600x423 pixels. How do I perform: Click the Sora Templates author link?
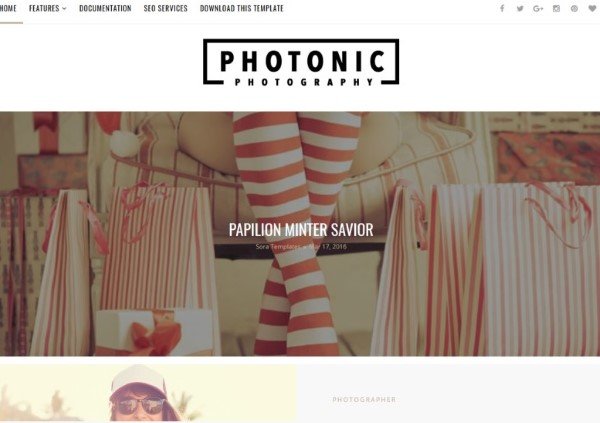(x=278, y=247)
